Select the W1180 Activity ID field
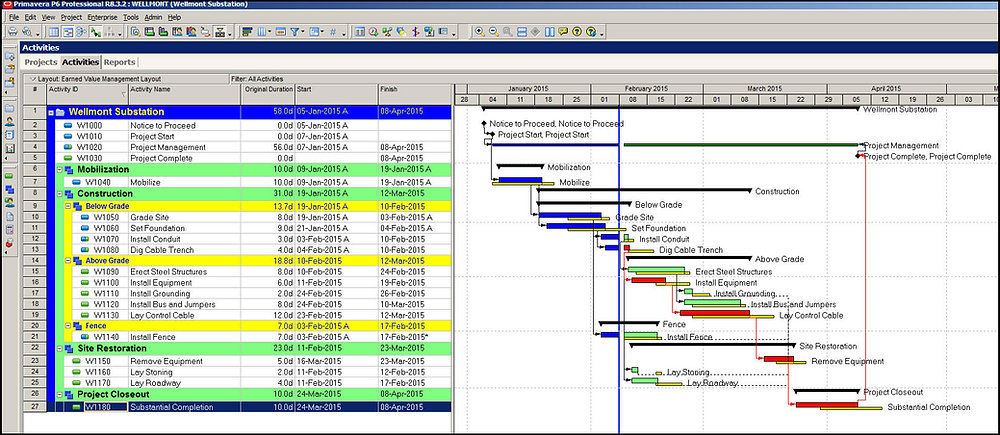 pyautogui.click(x=106, y=407)
